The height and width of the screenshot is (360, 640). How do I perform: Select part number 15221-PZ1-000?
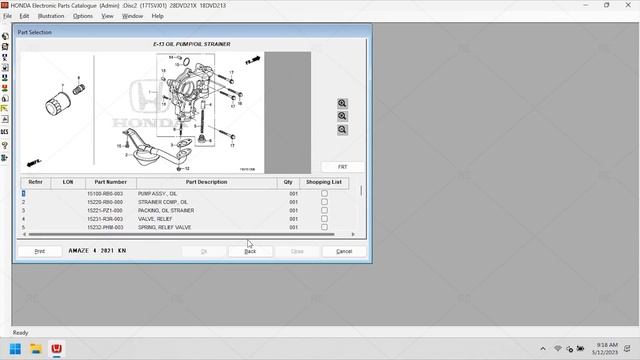pyautogui.click(x=105, y=211)
